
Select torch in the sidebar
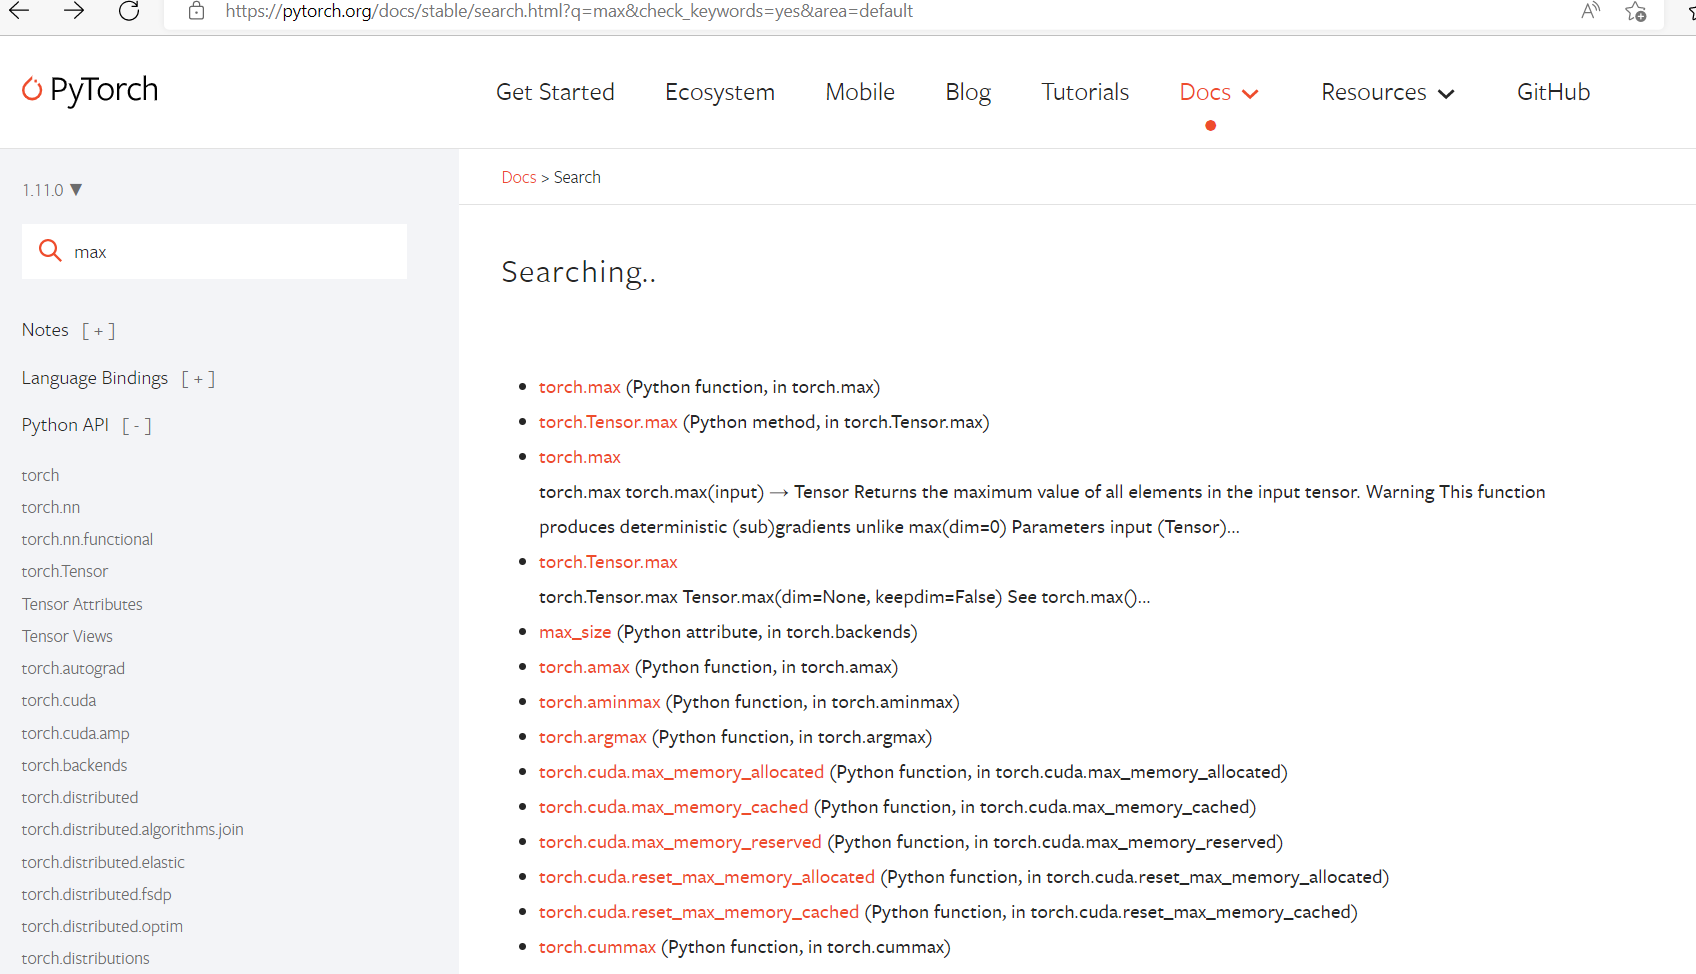(x=41, y=475)
